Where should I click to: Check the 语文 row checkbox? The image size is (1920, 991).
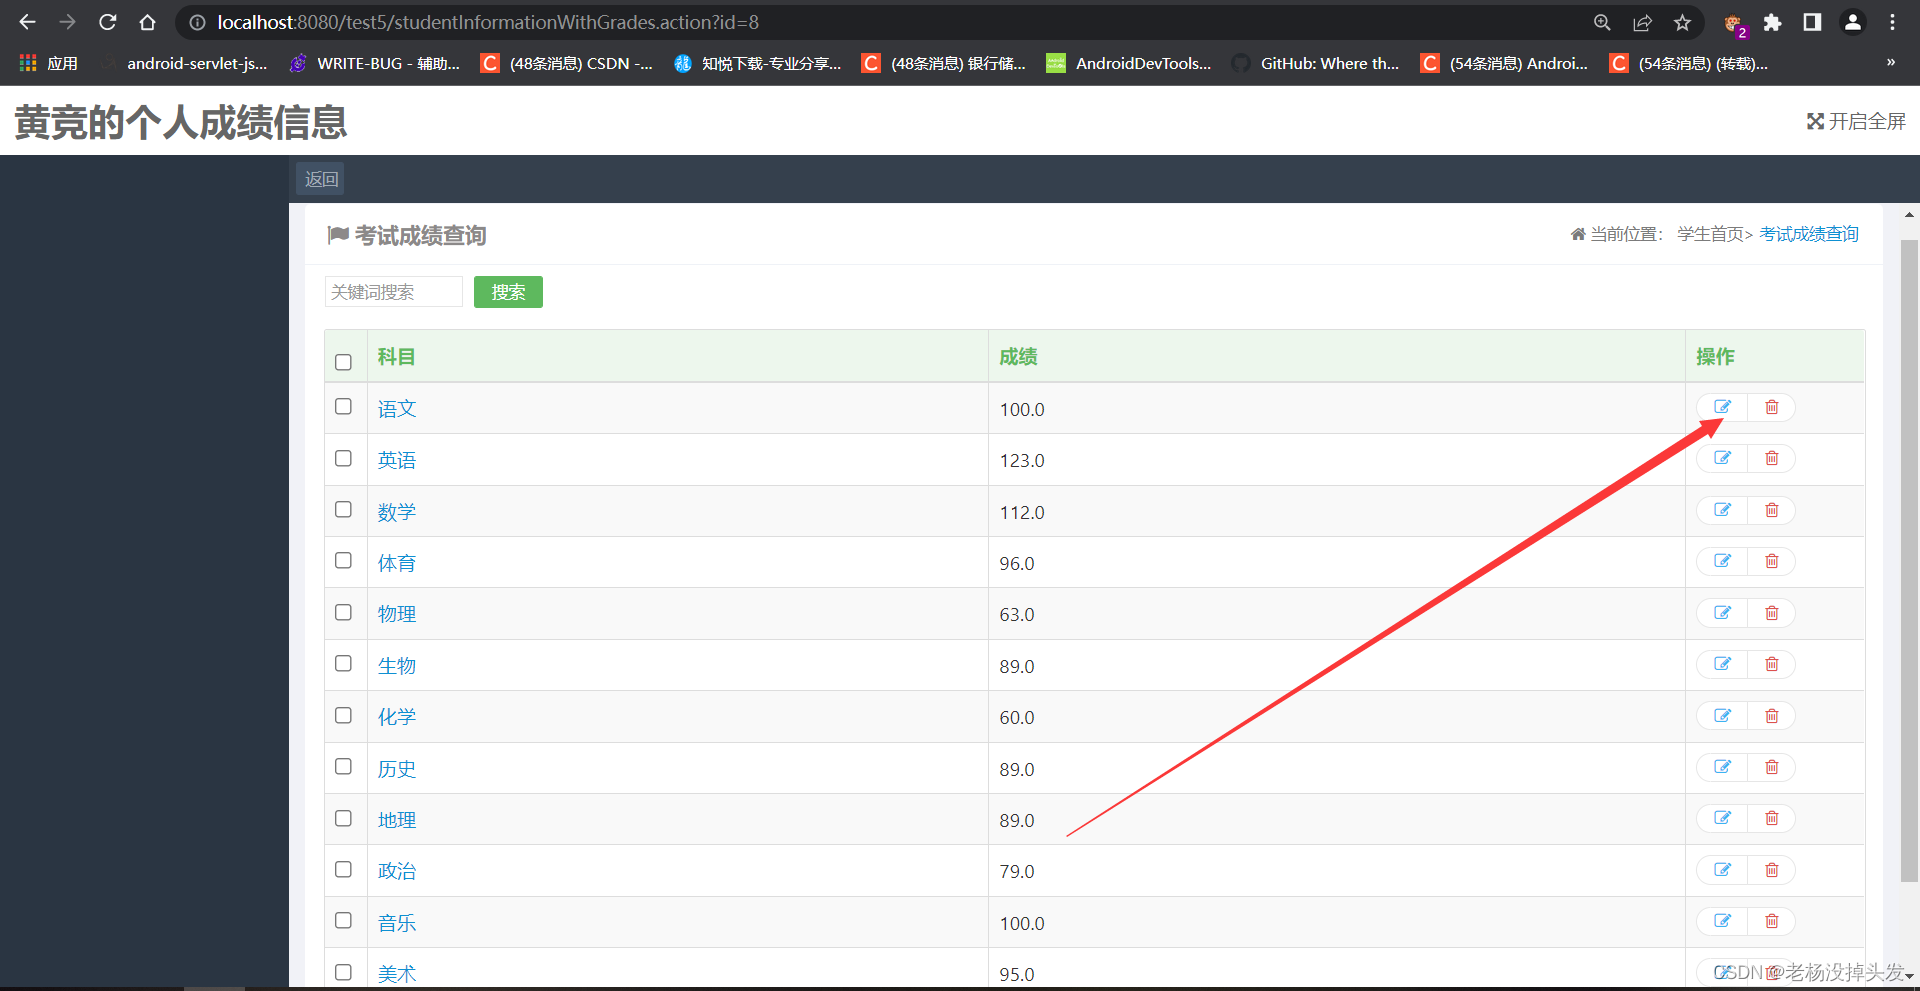click(x=343, y=407)
